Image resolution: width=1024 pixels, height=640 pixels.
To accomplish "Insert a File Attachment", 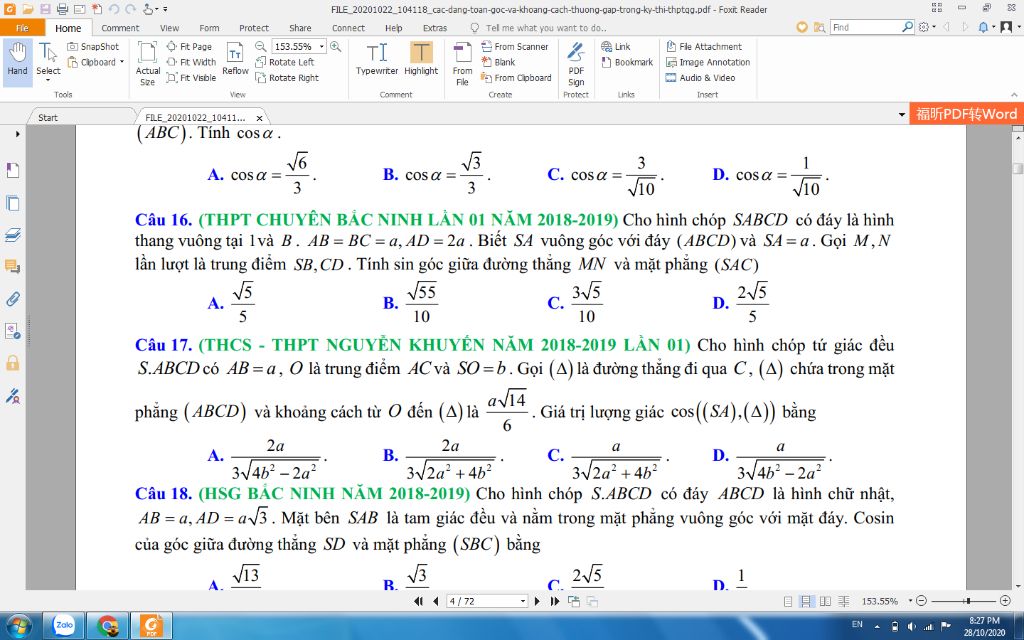I will click(704, 46).
